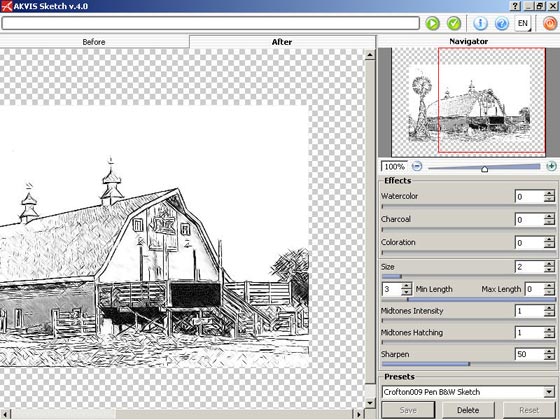This screenshot has height=420, width=560.
Task: Click the Charcoal value field
Action: 529,220
